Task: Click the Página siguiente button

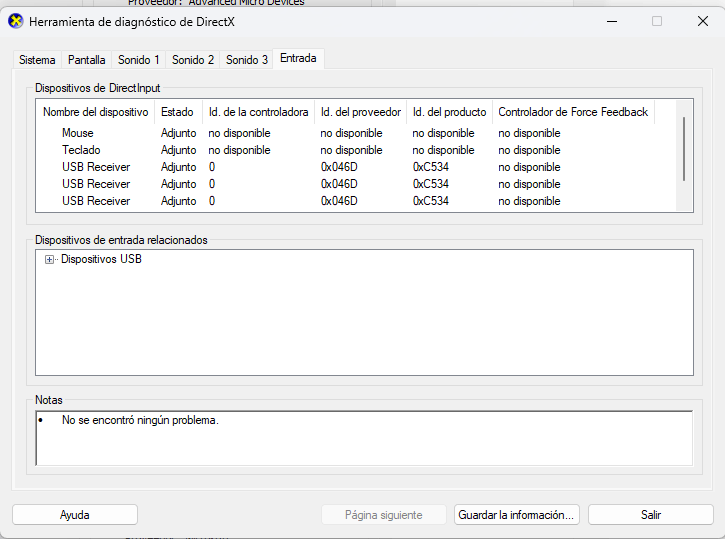Action: pyautogui.click(x=384, y=514)
